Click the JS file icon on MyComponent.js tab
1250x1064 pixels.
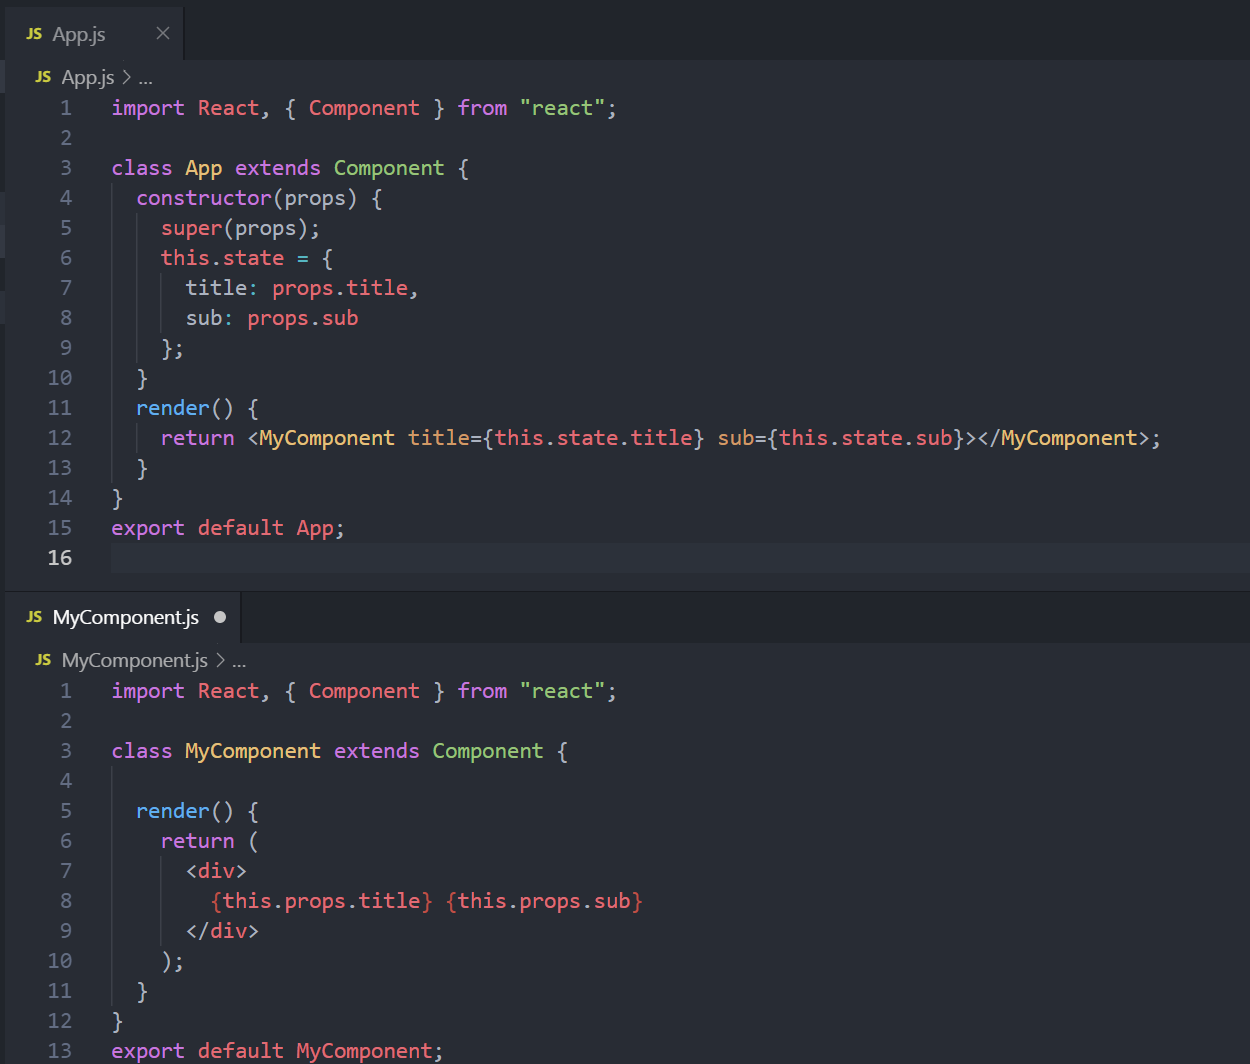tap(34, 617)
